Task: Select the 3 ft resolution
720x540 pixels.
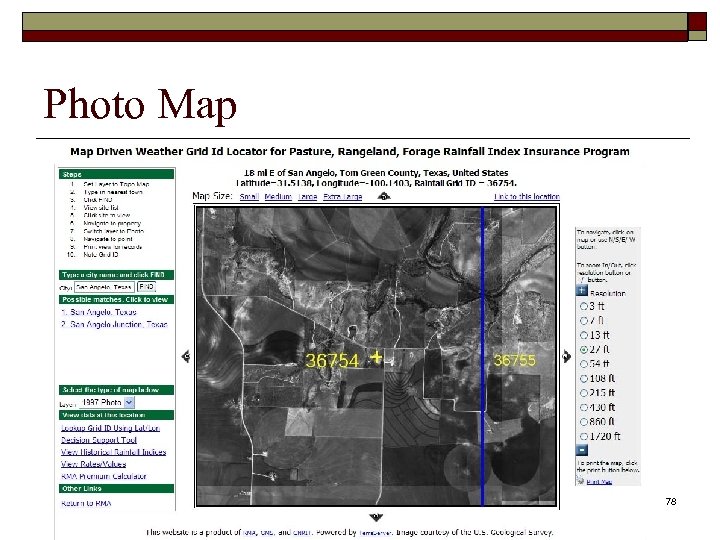Action: (584, 306)
